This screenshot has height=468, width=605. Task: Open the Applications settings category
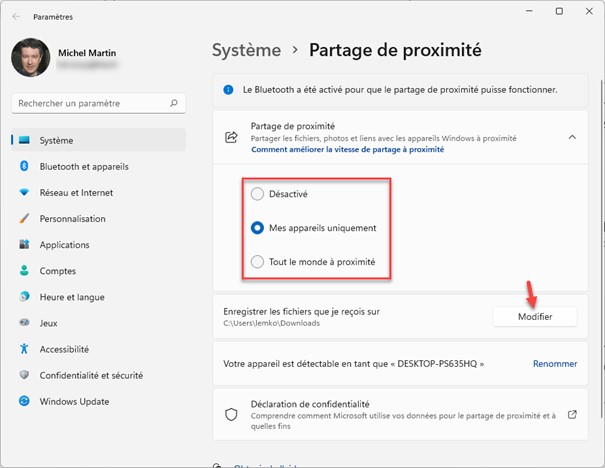pyautogui.click(x=64, y=245)
